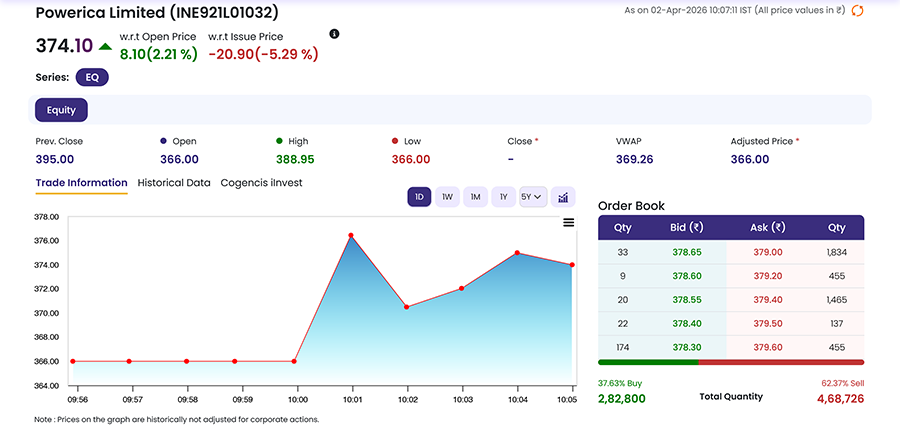This screenshot has width=900, height=428.
Task: Open the chart hamburger menu
Action: pos(569,222)
